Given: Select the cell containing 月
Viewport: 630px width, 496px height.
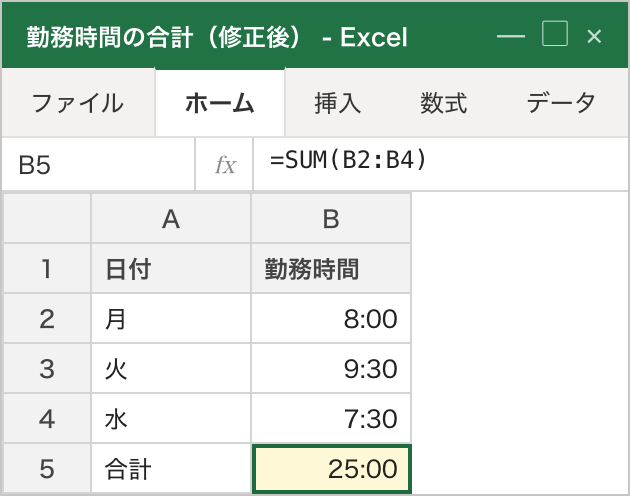Looking at the screenshot, I should pos(171,318).
